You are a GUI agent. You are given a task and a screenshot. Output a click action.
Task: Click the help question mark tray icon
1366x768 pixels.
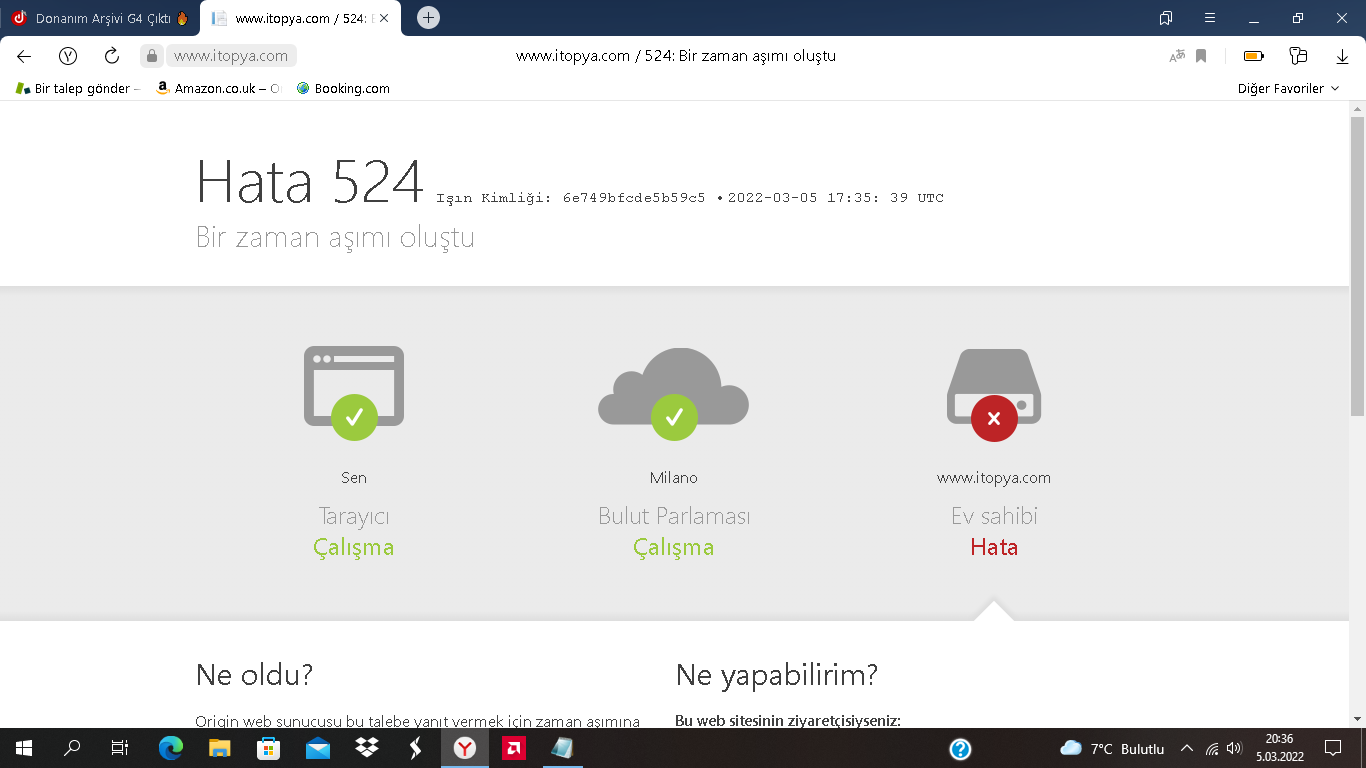coord(960,749)
